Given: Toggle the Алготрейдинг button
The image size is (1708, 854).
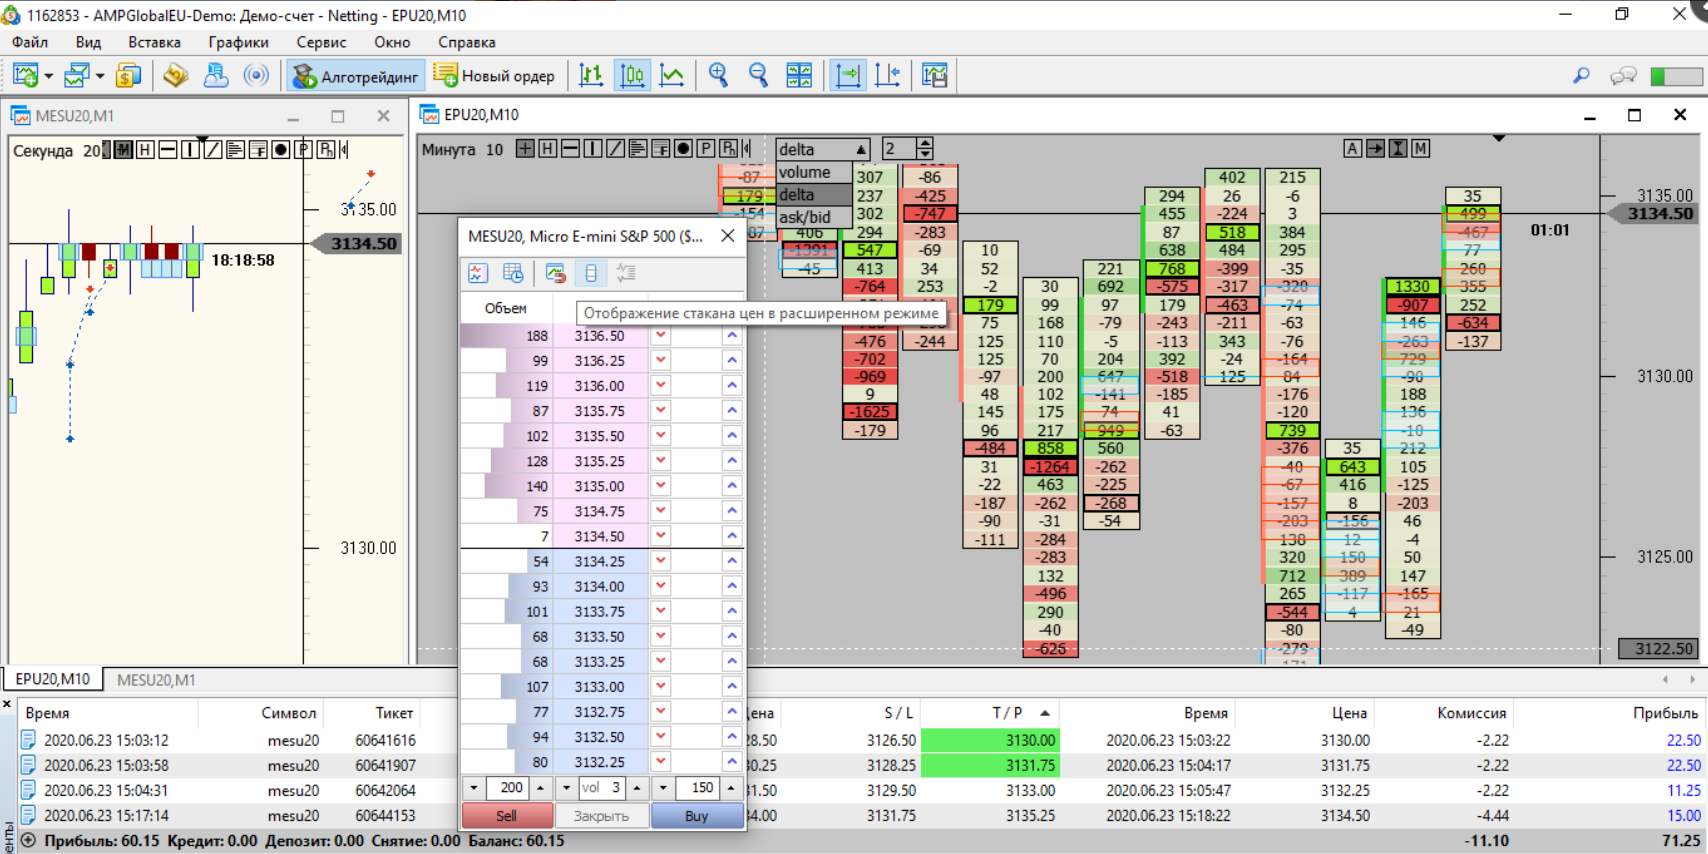Looking at the screenshot, I should (x=356, y=76).
